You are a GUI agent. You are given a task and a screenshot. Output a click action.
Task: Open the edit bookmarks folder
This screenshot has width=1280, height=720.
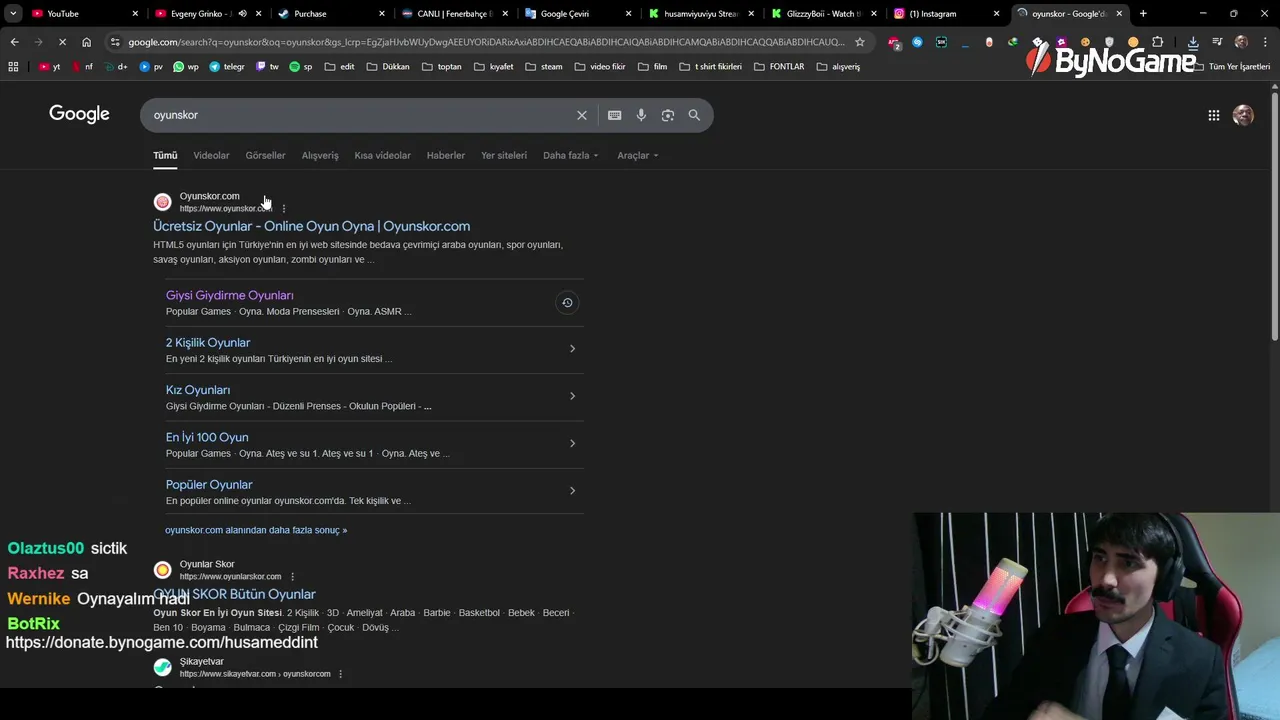pyautogui.click(x=339, y=67)
